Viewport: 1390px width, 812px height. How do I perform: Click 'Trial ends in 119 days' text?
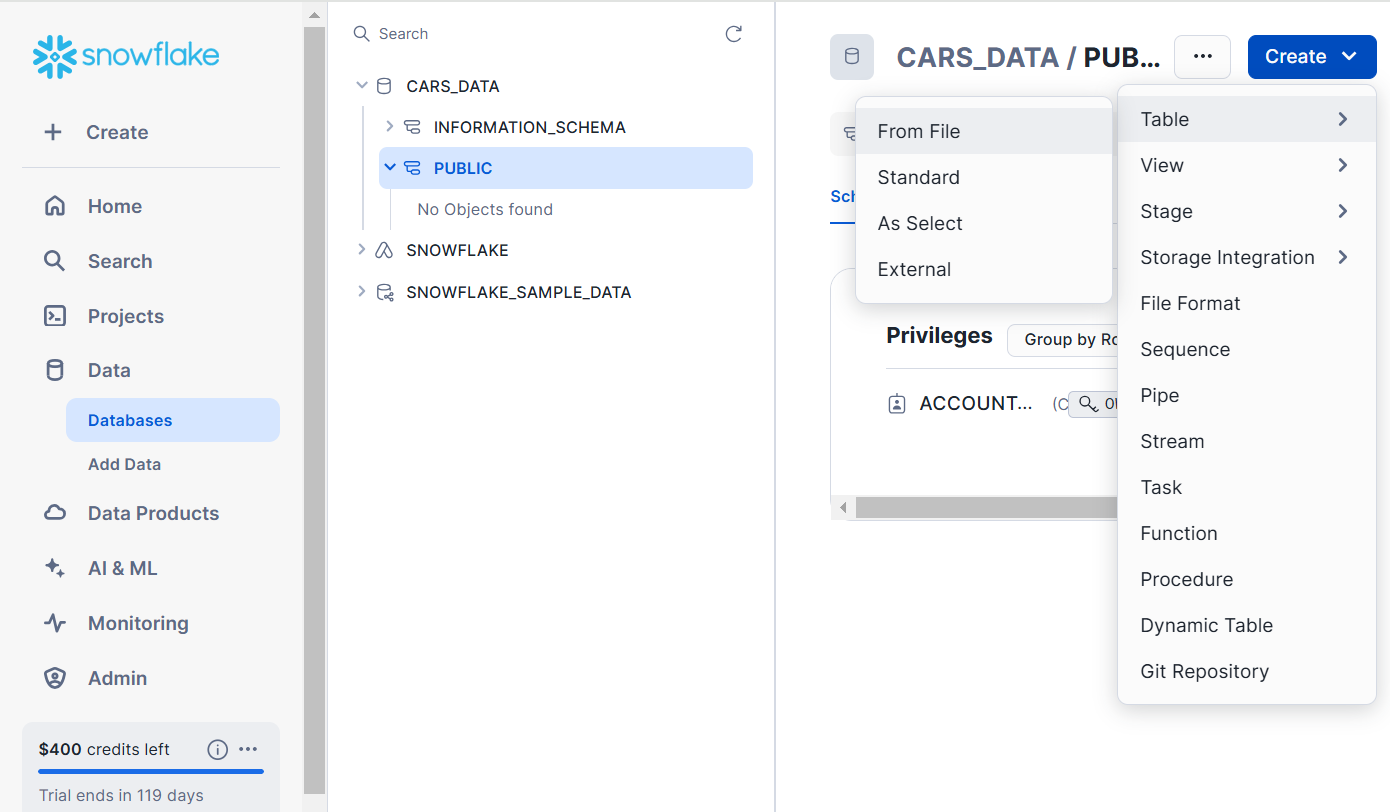point(121,796)
